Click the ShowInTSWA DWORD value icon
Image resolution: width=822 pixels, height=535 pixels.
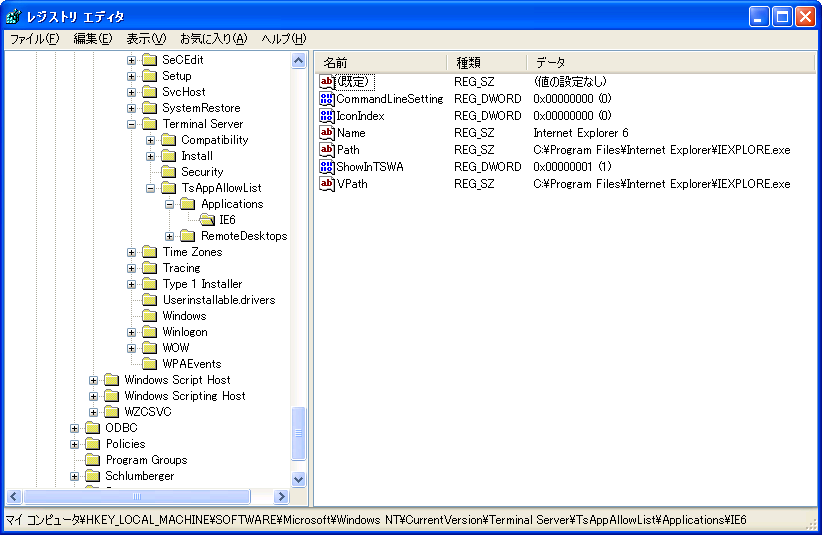pyautogui.click(x=326, y=167)
